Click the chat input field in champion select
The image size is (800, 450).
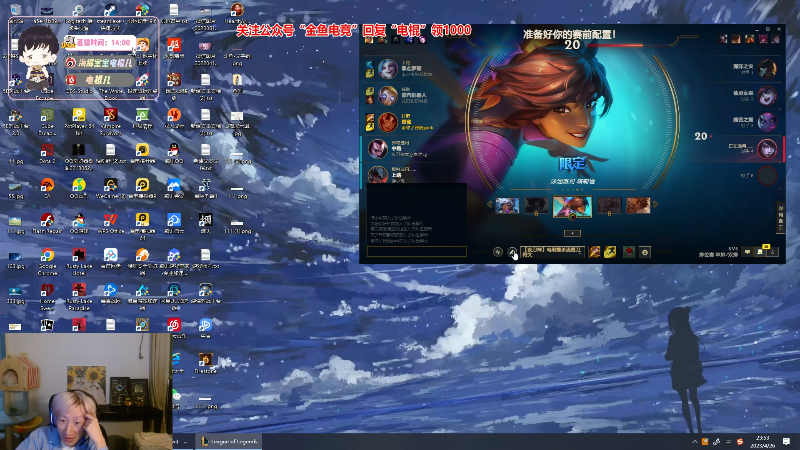click(416, 251)
